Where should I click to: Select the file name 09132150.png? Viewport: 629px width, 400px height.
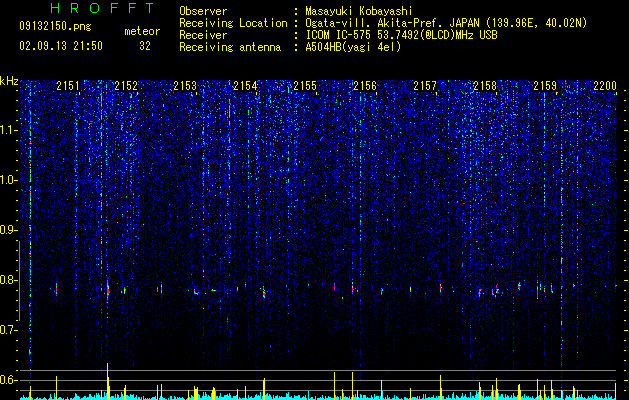pyautogui.click(x=55, y=27)
